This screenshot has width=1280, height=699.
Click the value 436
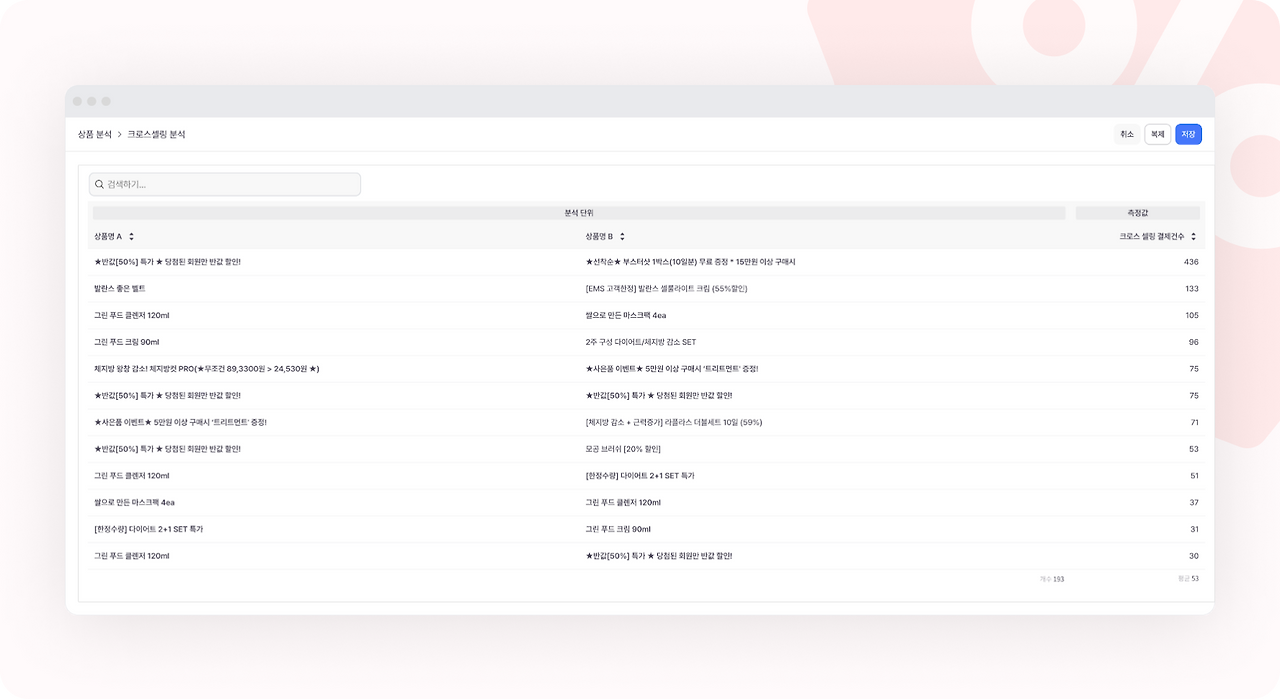coord(1191,262)
